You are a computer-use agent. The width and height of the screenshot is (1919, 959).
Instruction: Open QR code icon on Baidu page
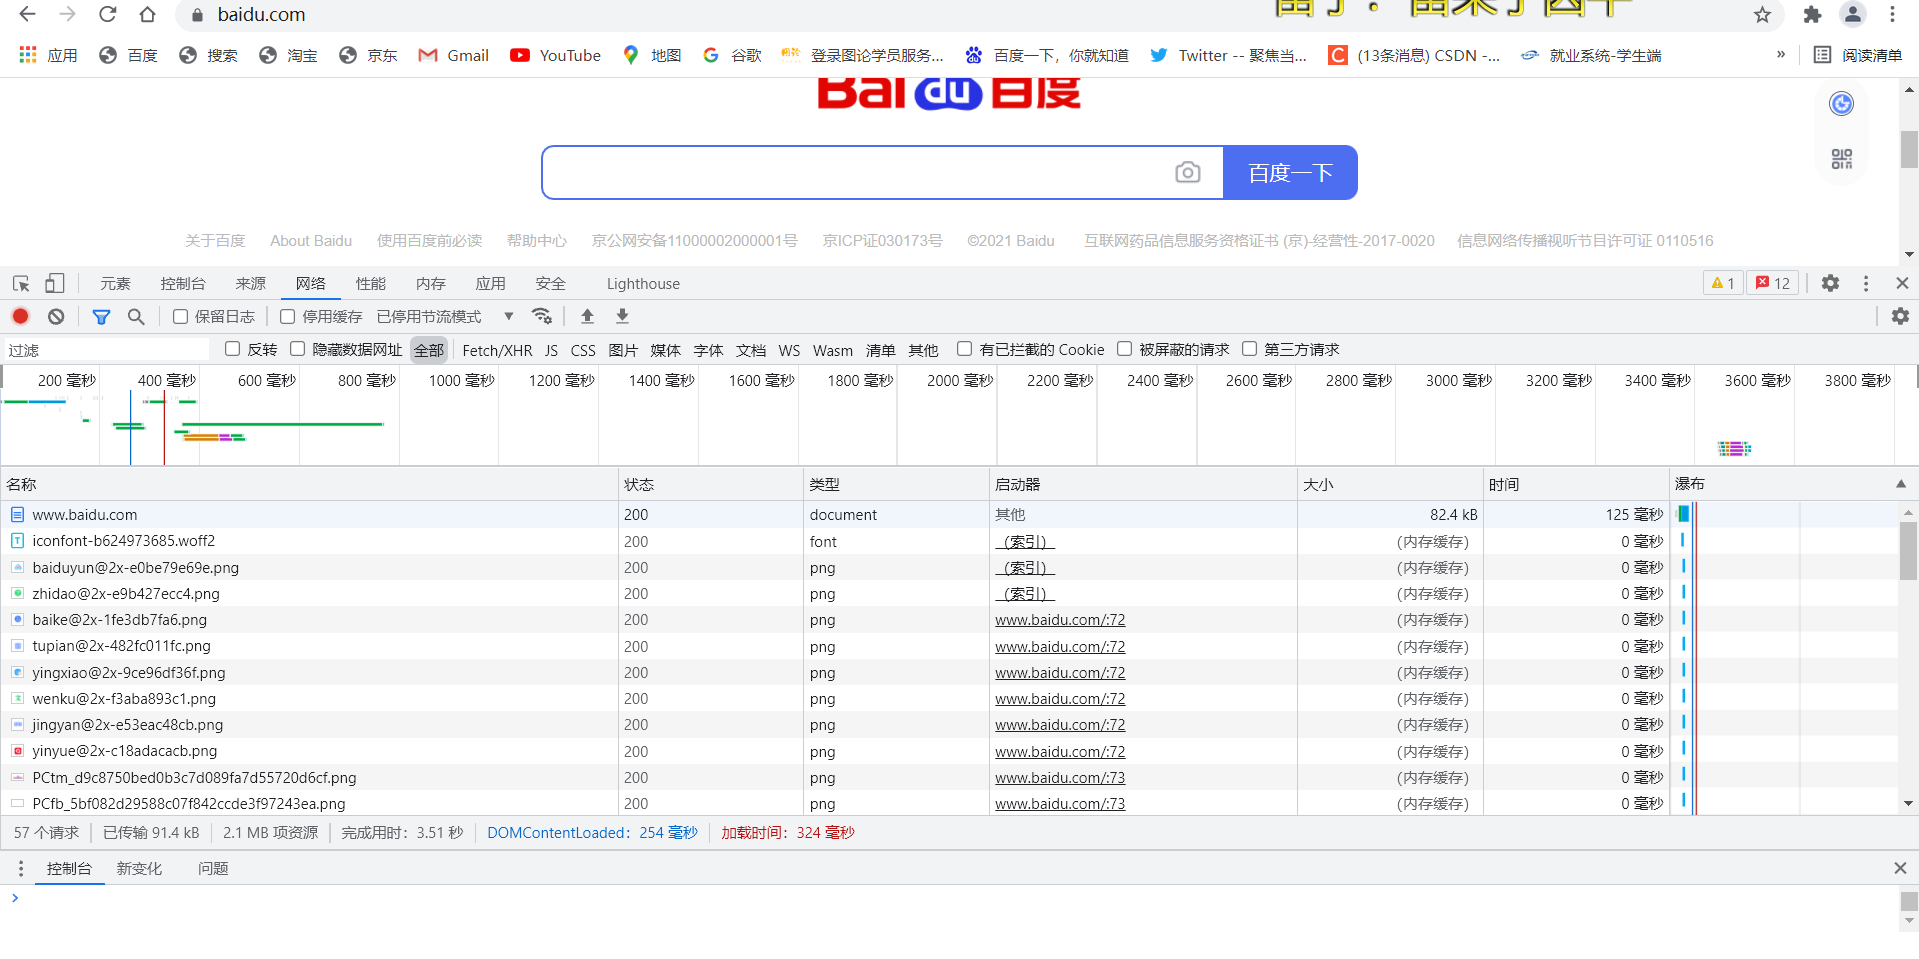click(1841, 159)
